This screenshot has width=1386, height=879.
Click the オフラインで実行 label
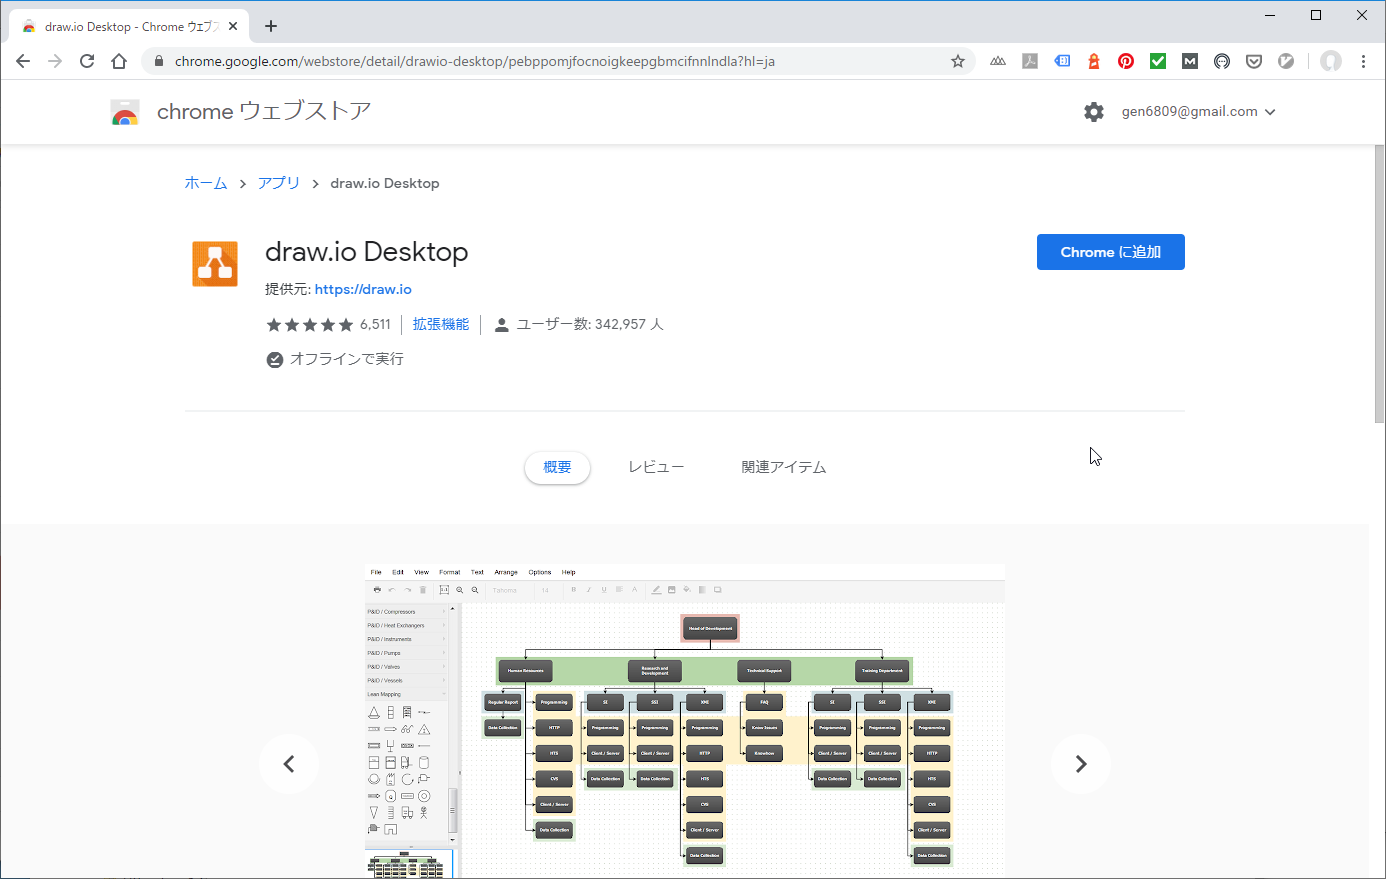(347, 359)
